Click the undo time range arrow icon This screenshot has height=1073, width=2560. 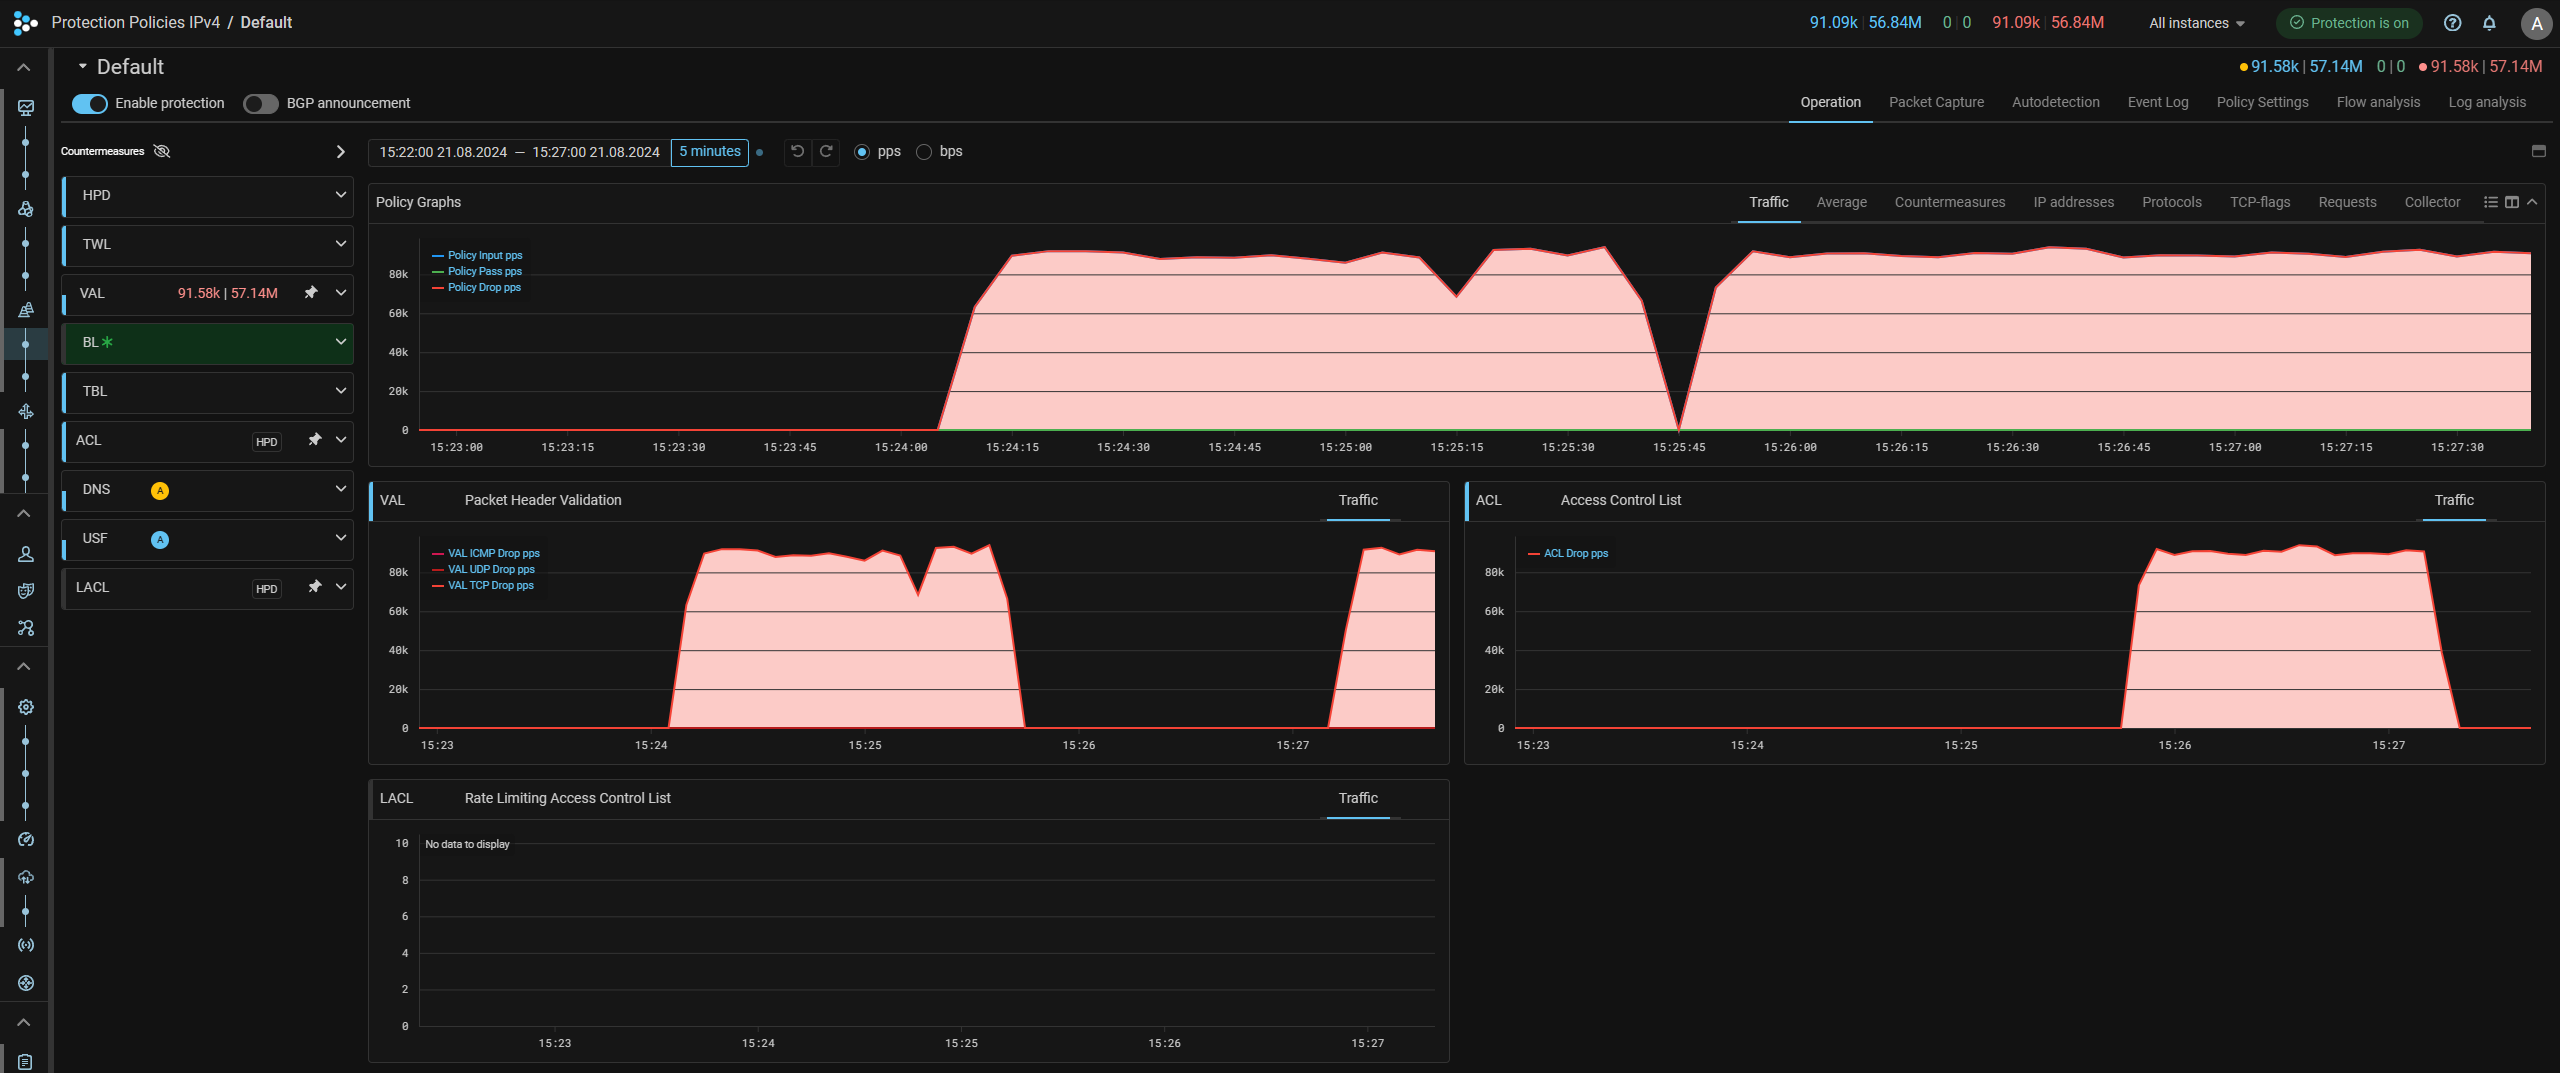point(797,152)
